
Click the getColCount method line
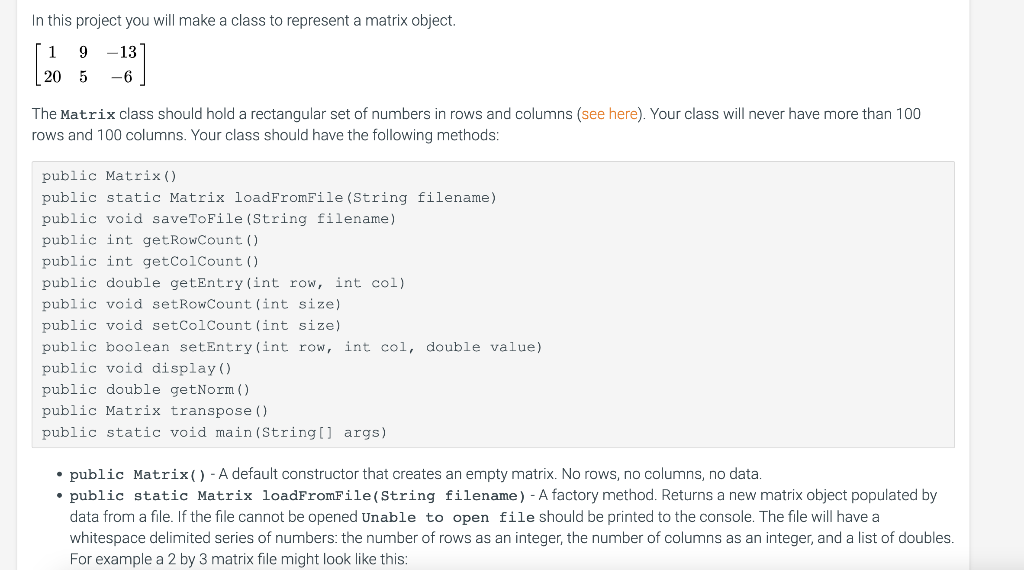[x=150, y=262]
